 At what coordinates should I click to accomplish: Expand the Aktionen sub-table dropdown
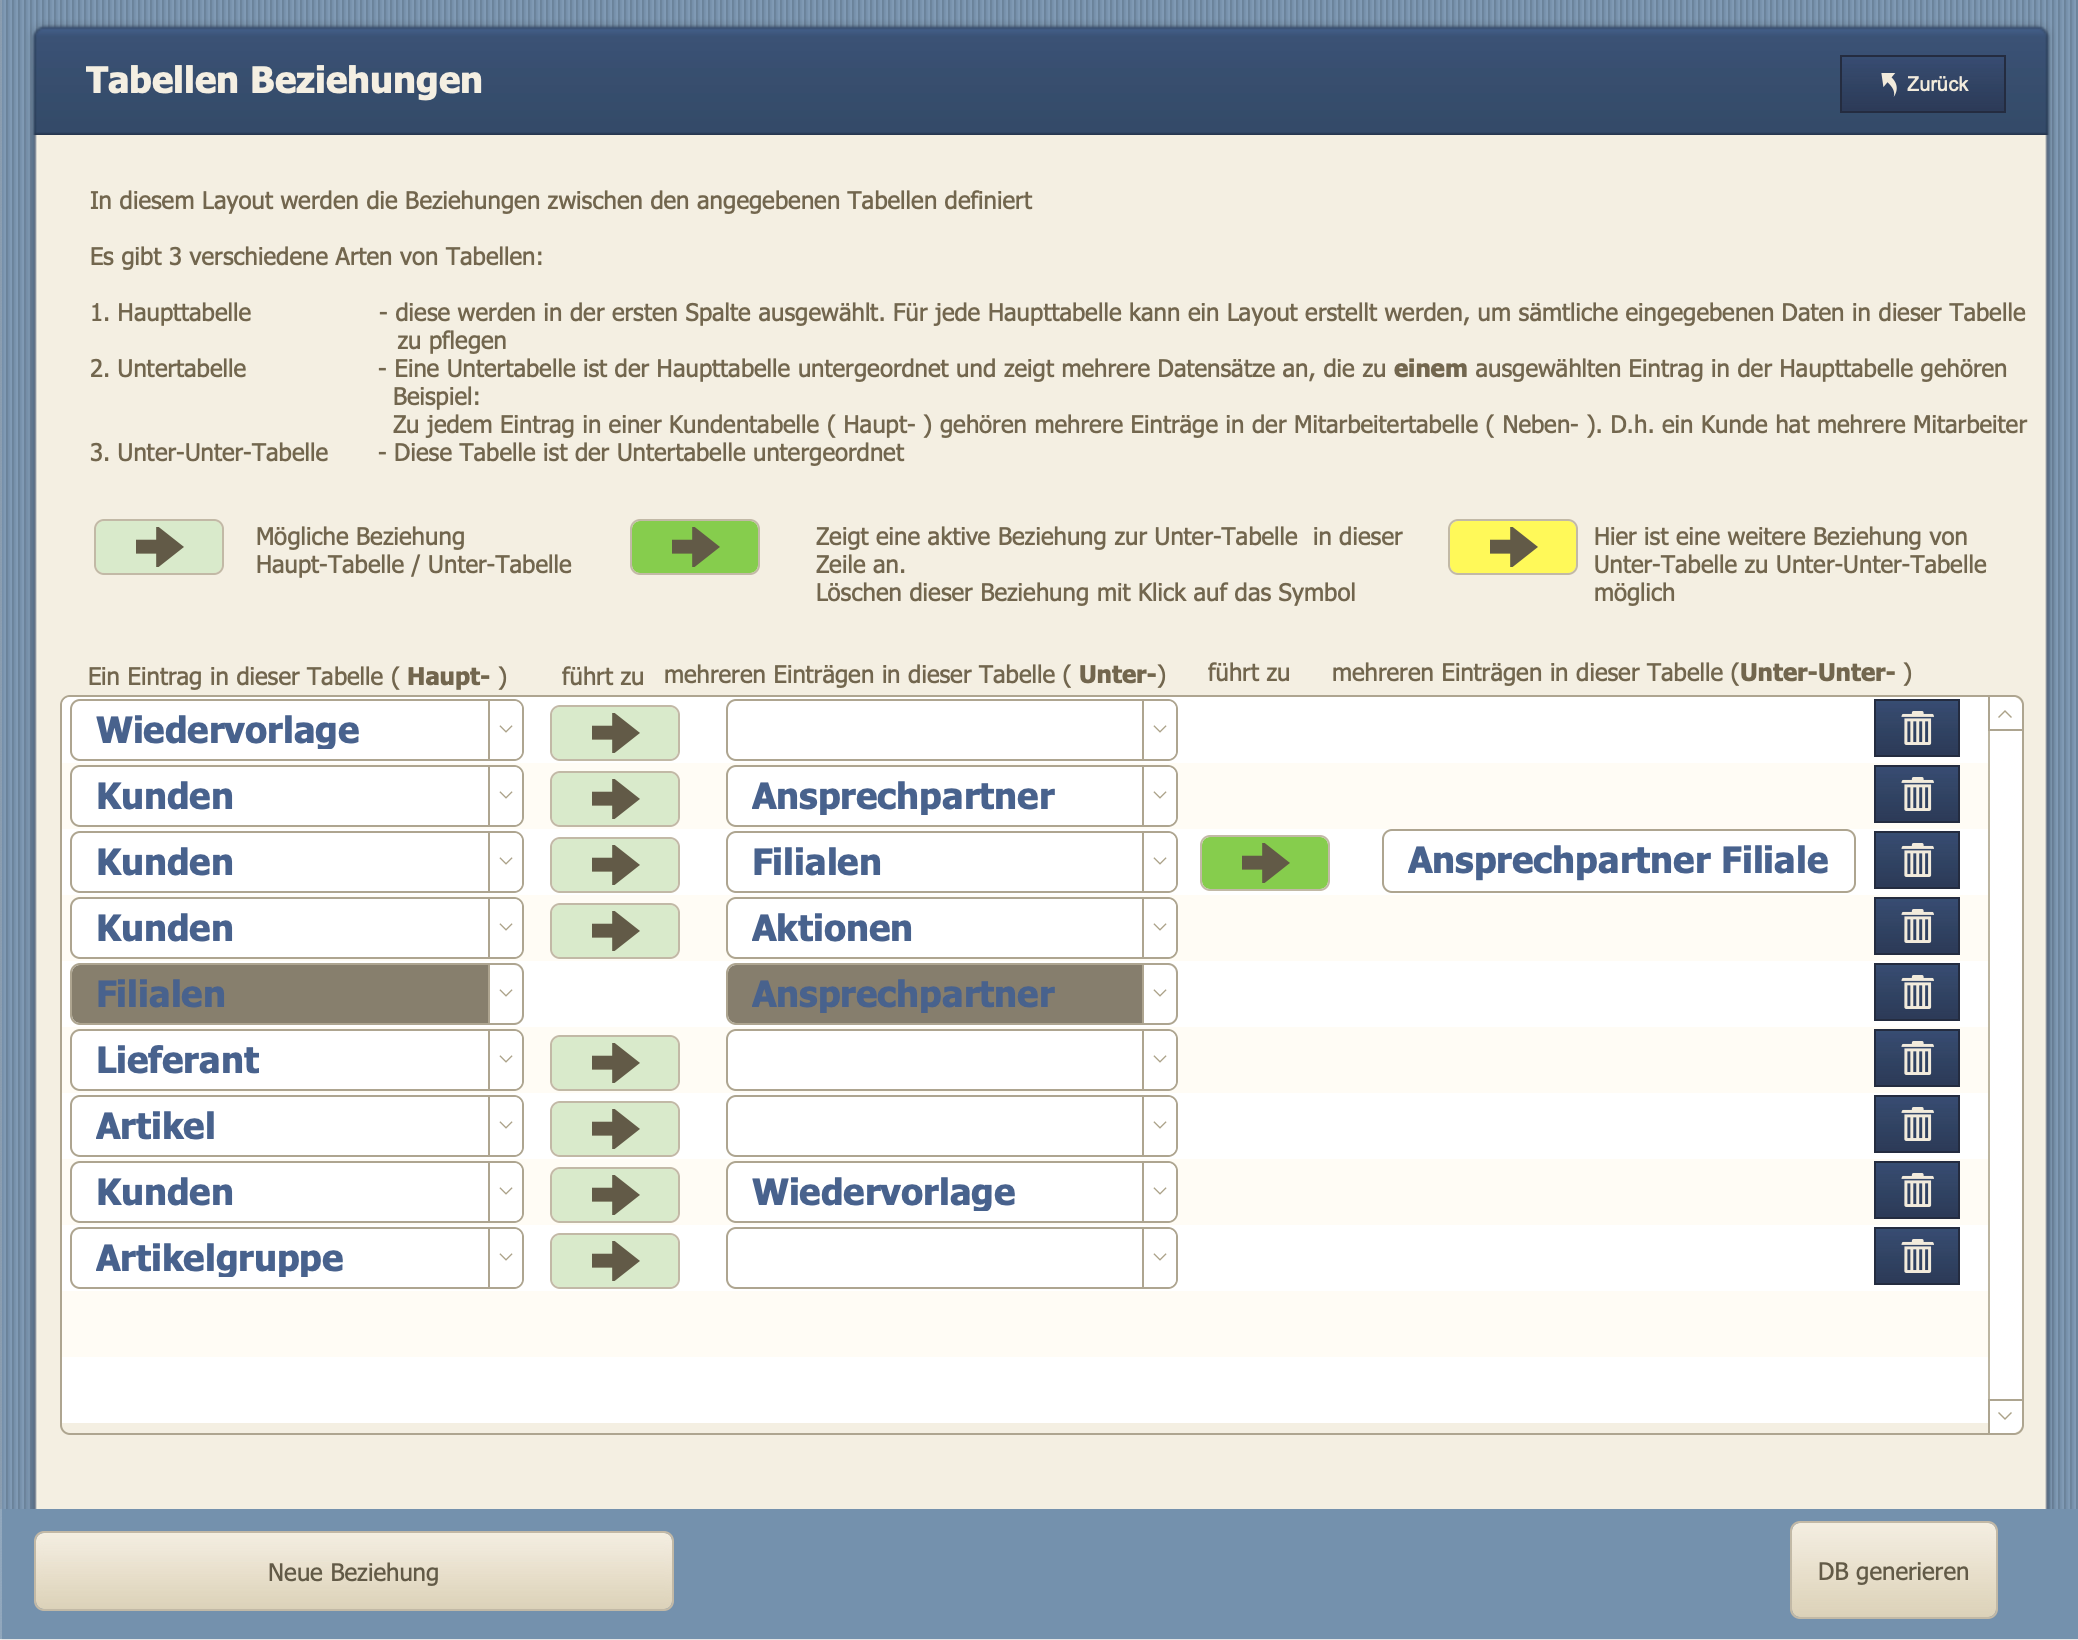pyautogui.click(x=1159, y=928)
